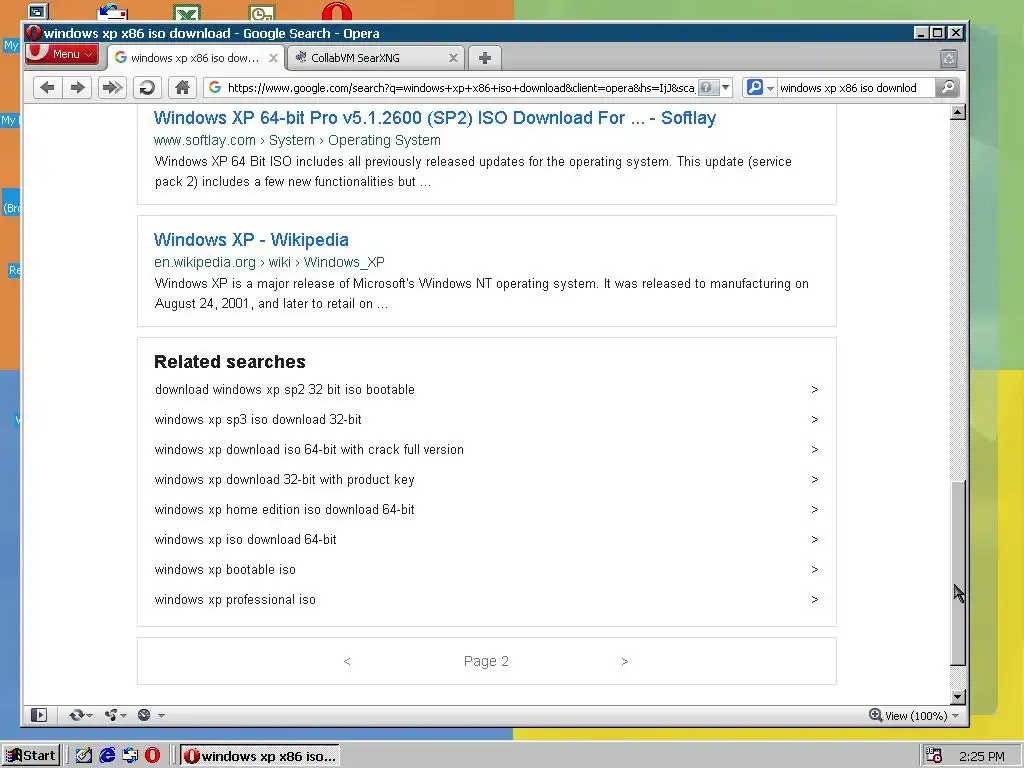
Task: Click the vertical scrollbar thumb
Action: 957,573
